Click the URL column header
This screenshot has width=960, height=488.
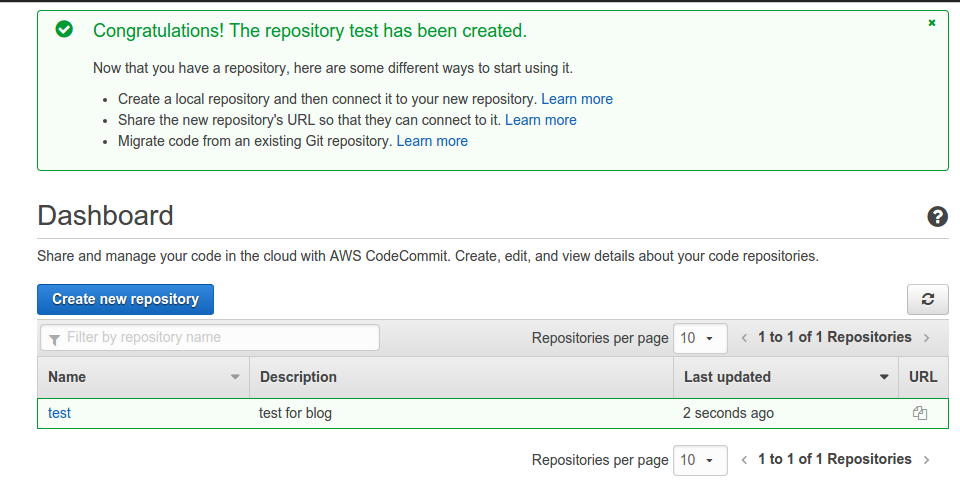(923, 377)
